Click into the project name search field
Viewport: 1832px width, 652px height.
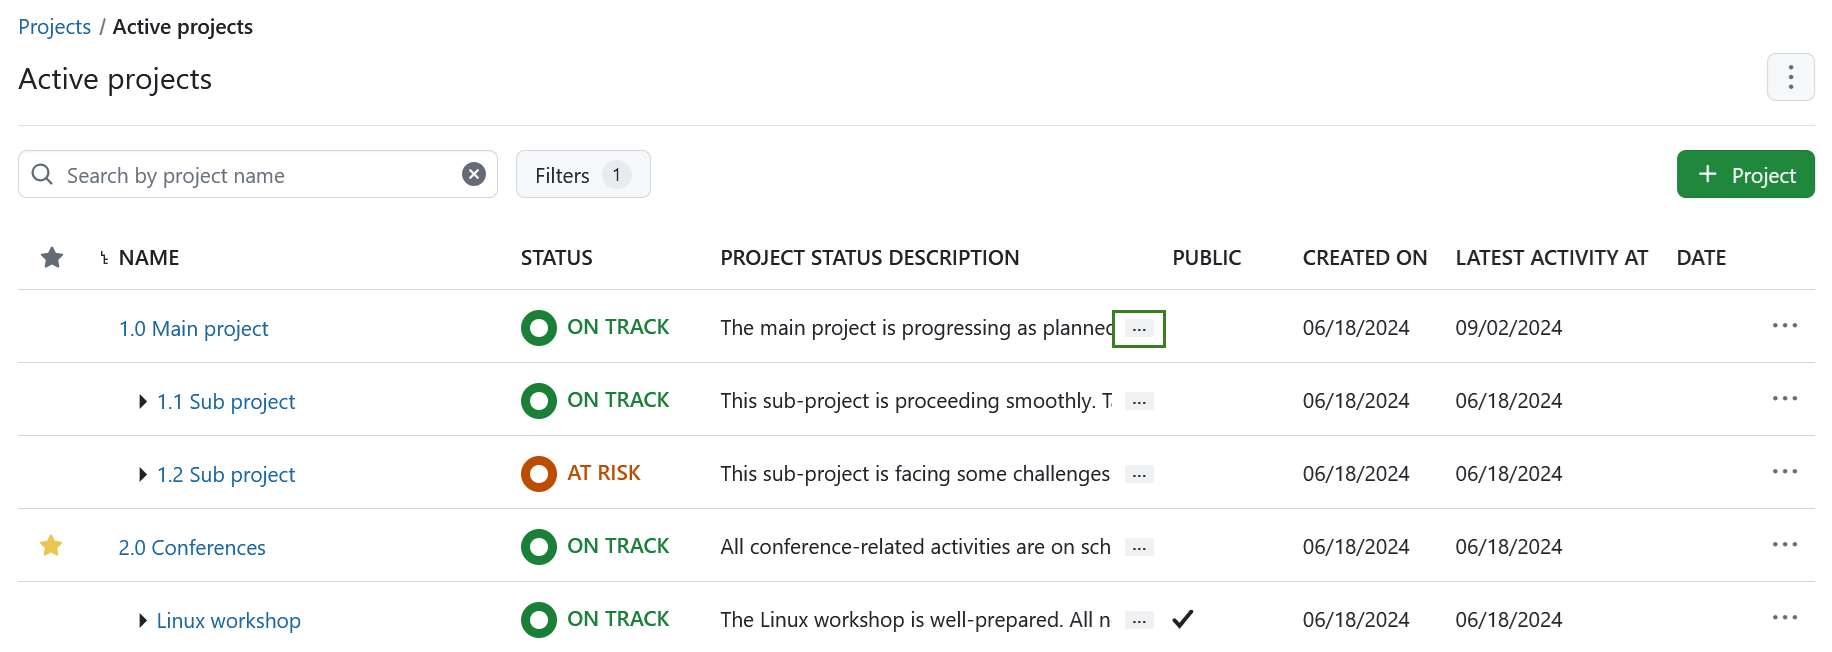[x=250, y=174]
